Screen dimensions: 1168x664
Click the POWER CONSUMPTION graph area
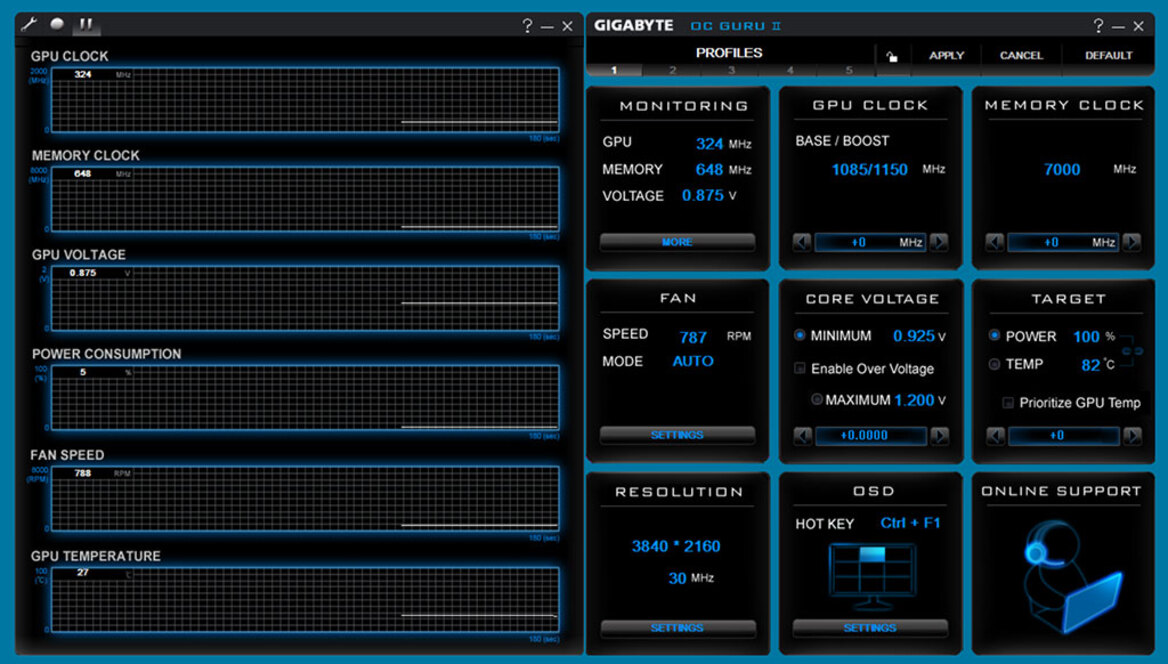coord(305,397)
